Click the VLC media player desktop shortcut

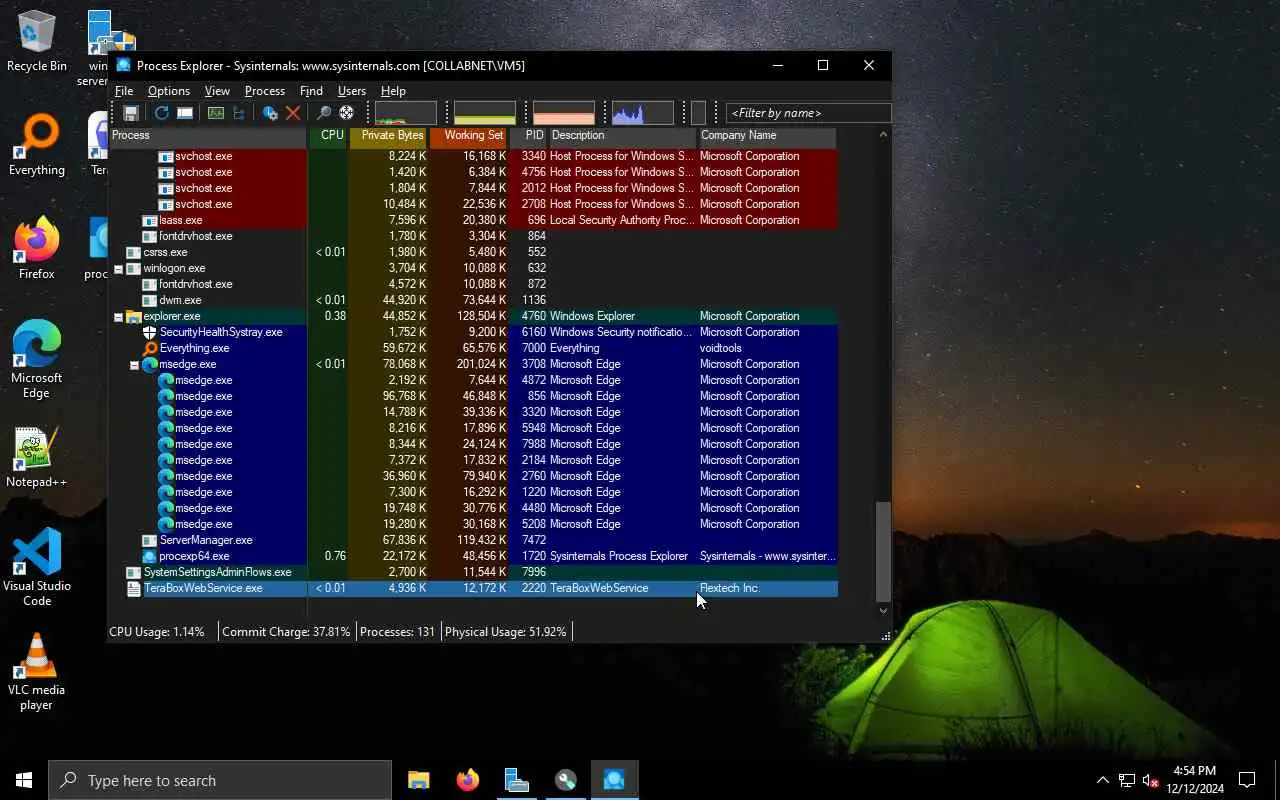37,672
